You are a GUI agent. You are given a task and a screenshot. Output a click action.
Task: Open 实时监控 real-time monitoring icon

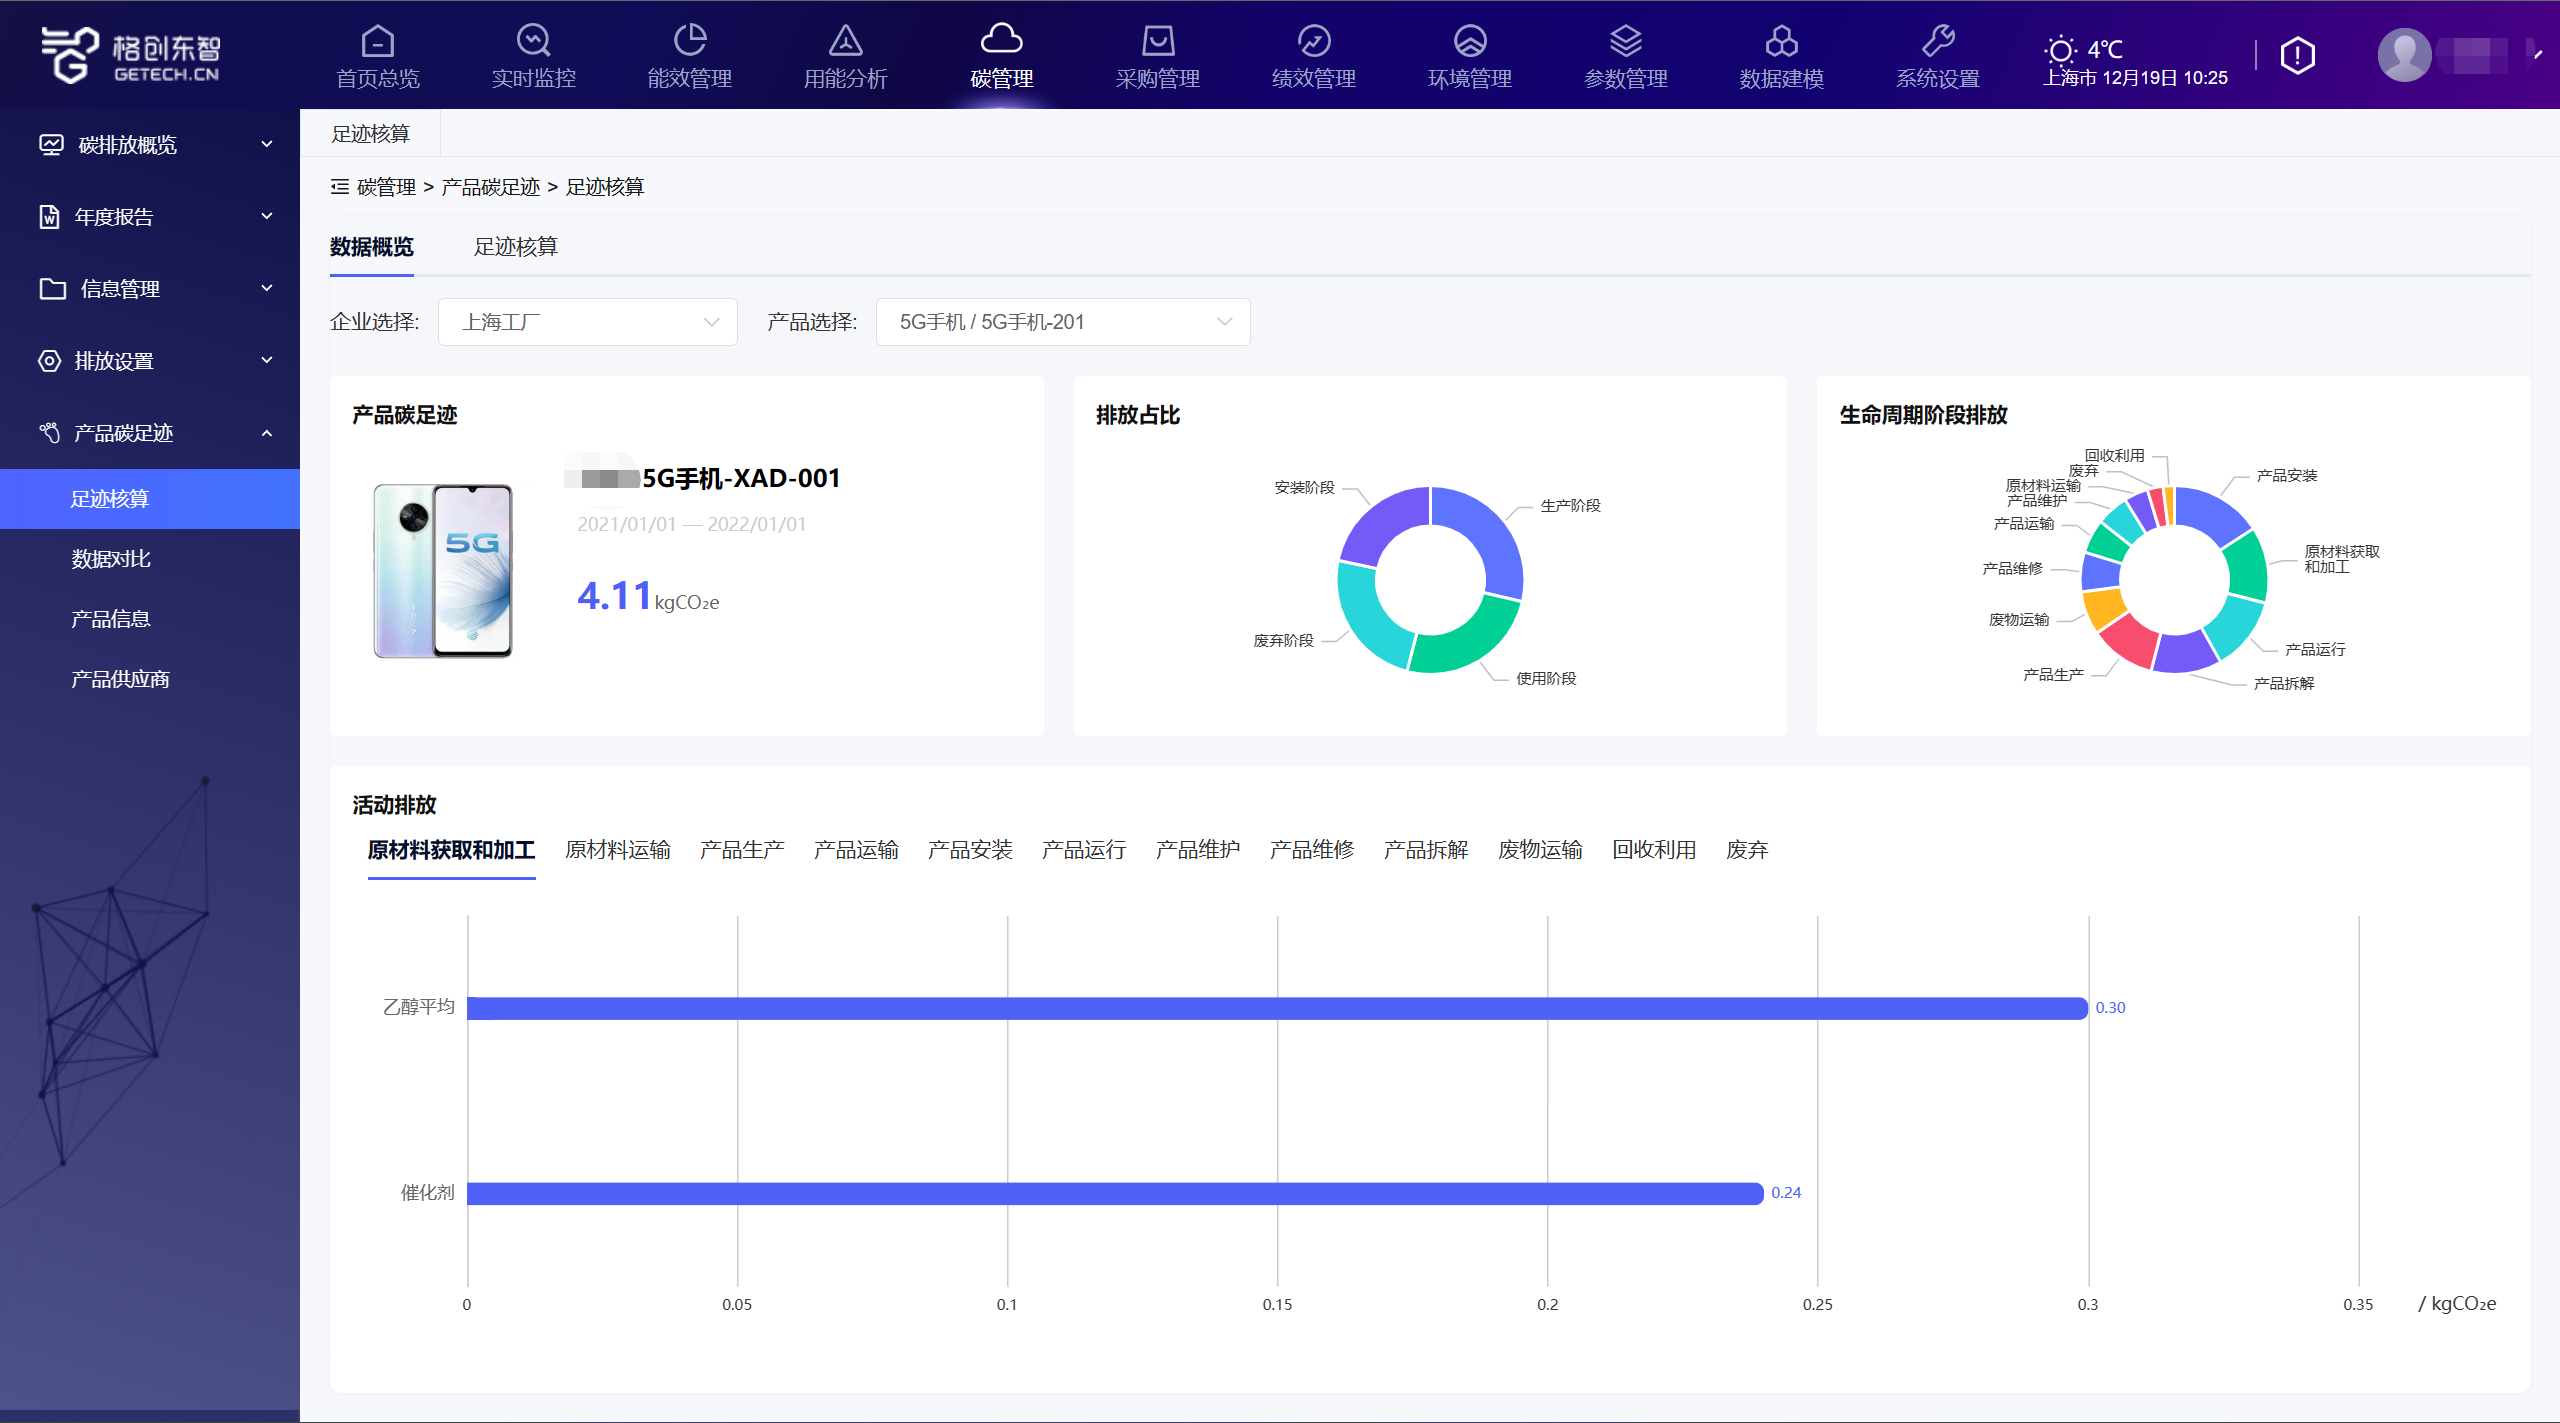tap(533, 42)
